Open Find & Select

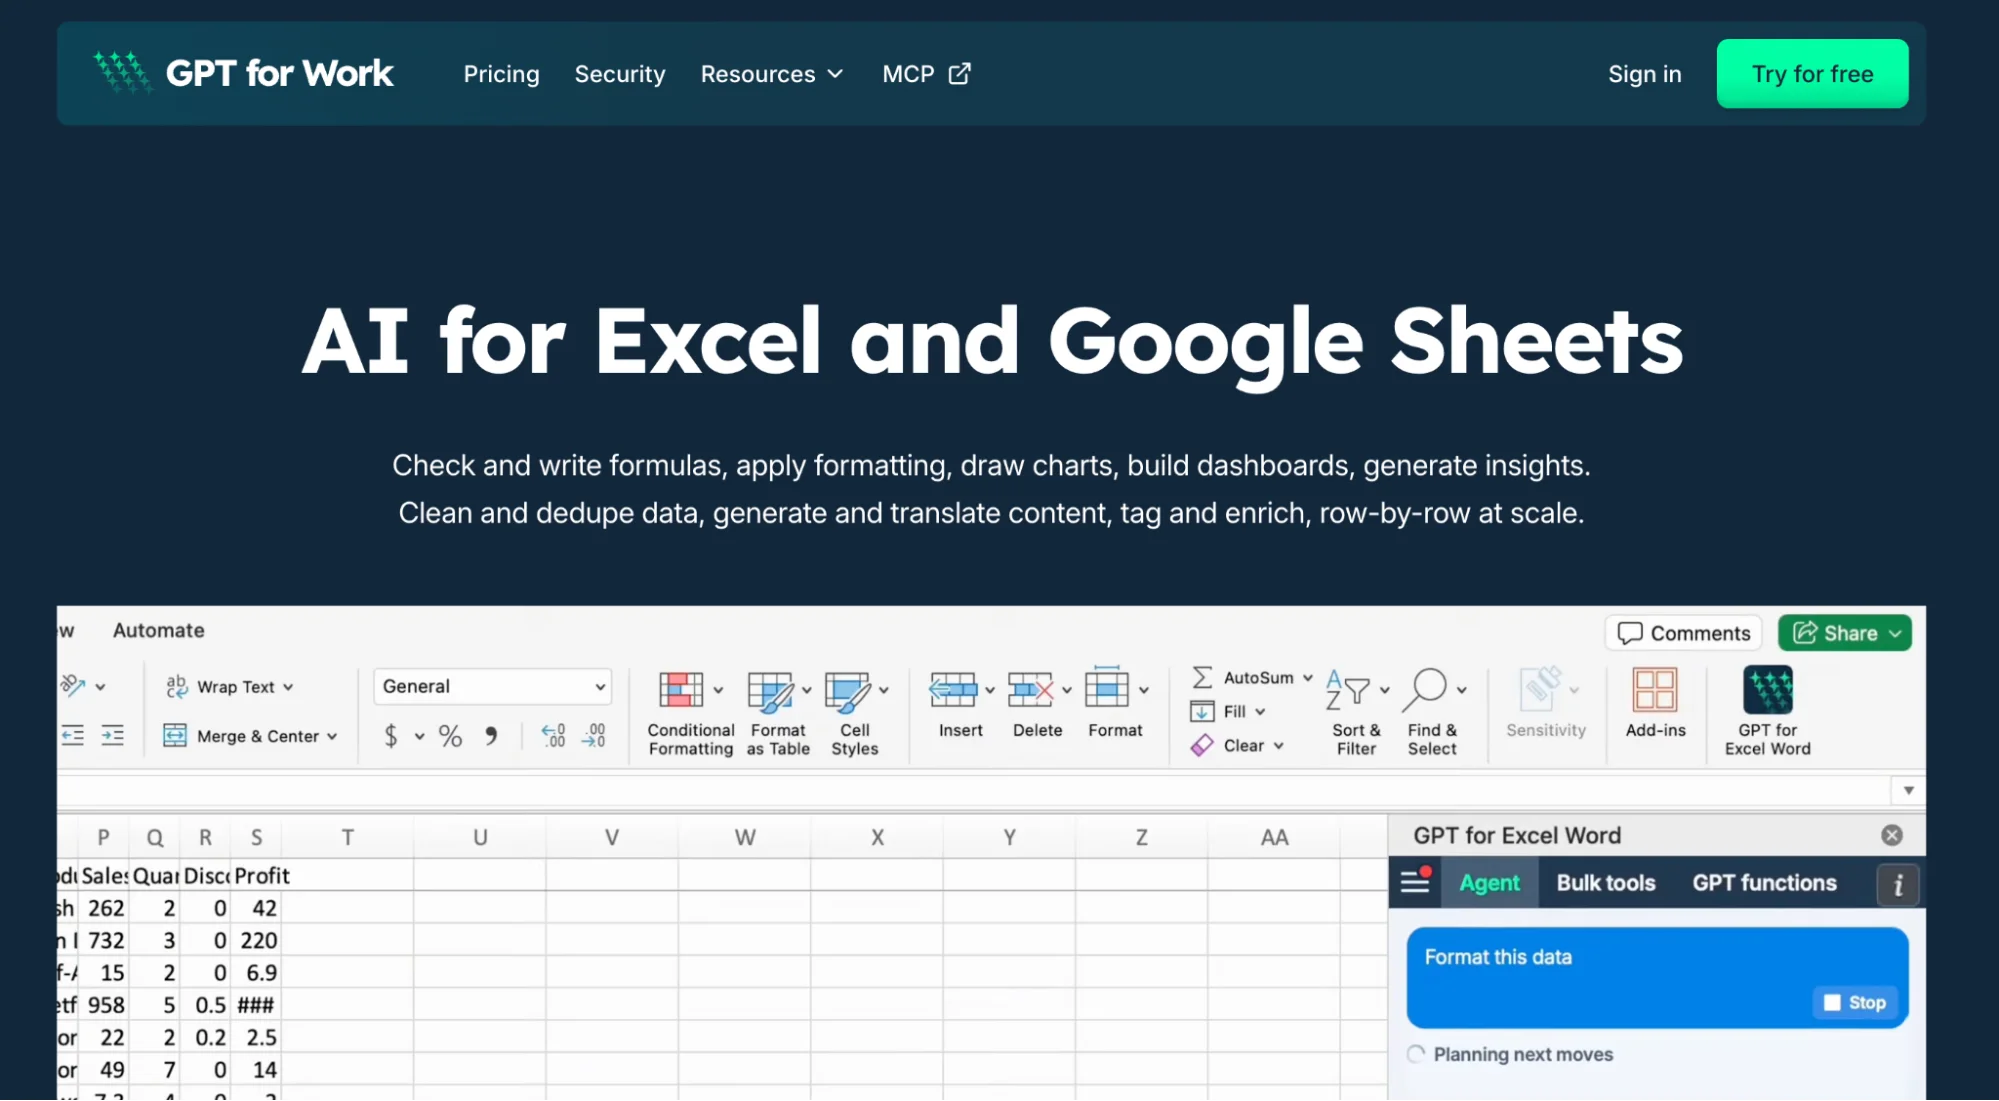click(x=1433, y=712)
